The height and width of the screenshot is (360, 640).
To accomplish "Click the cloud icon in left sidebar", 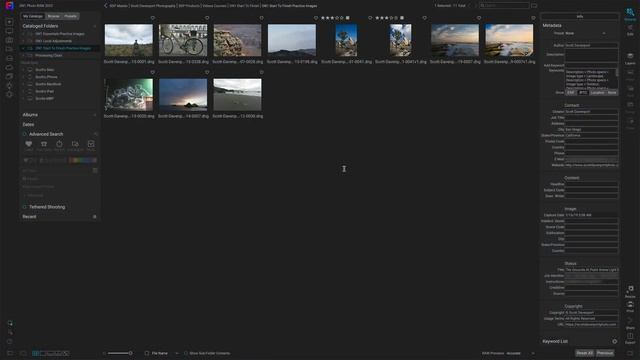I will [9, 67].
